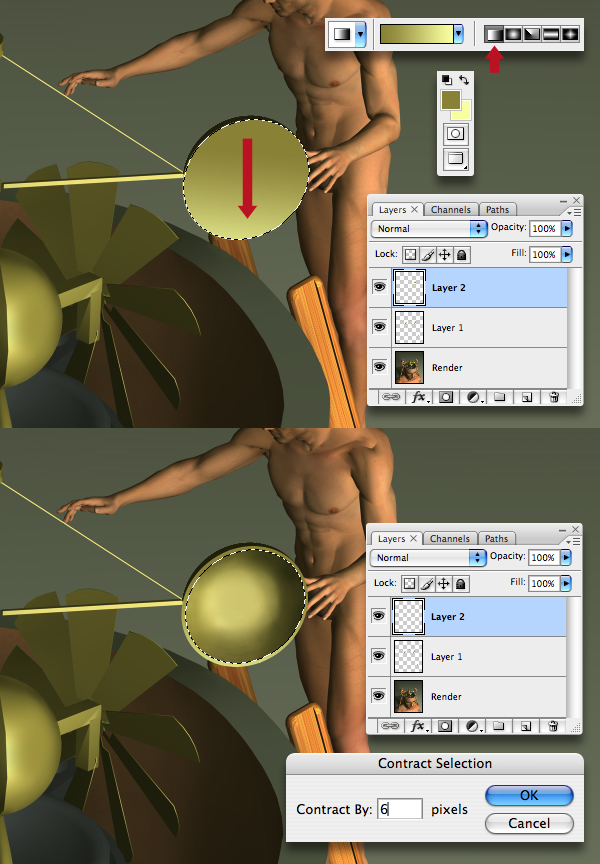Click Link layers icon in upper panel
The width and height of the screenshot is (600, 864).
[x=391, y=397]
